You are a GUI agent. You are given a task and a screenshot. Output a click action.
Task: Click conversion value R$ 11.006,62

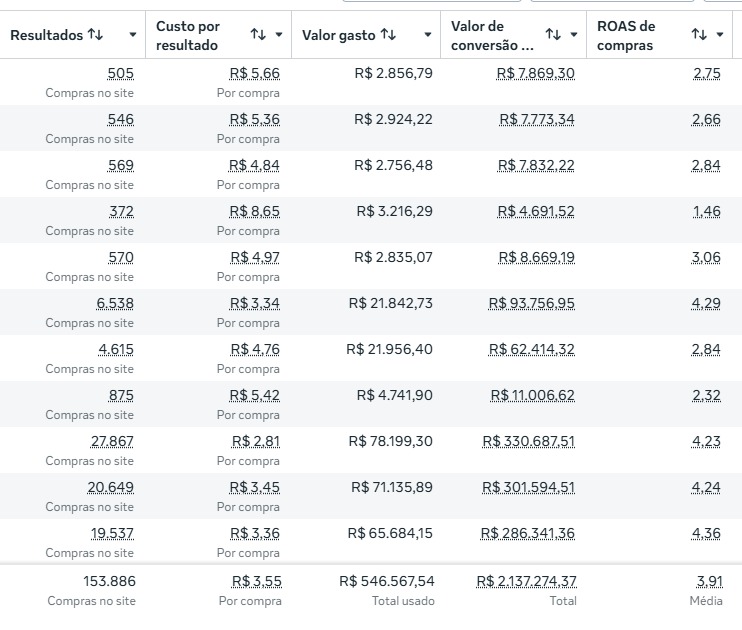tap(533, 395)
